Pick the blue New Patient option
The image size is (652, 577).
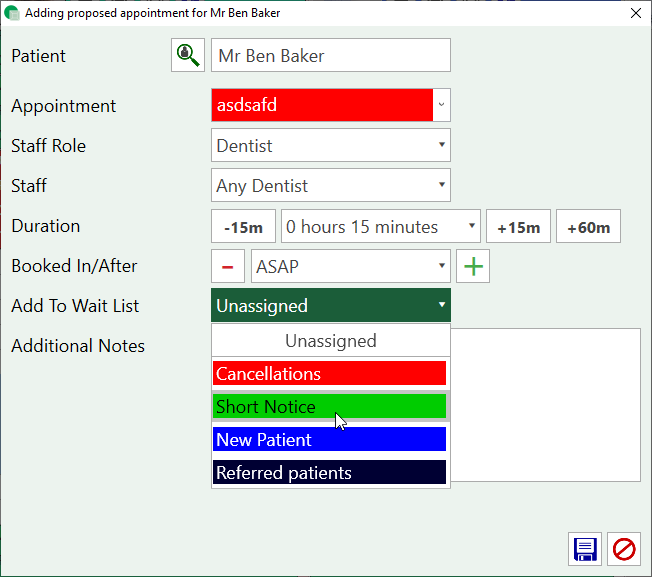click(x=329, y=440)
